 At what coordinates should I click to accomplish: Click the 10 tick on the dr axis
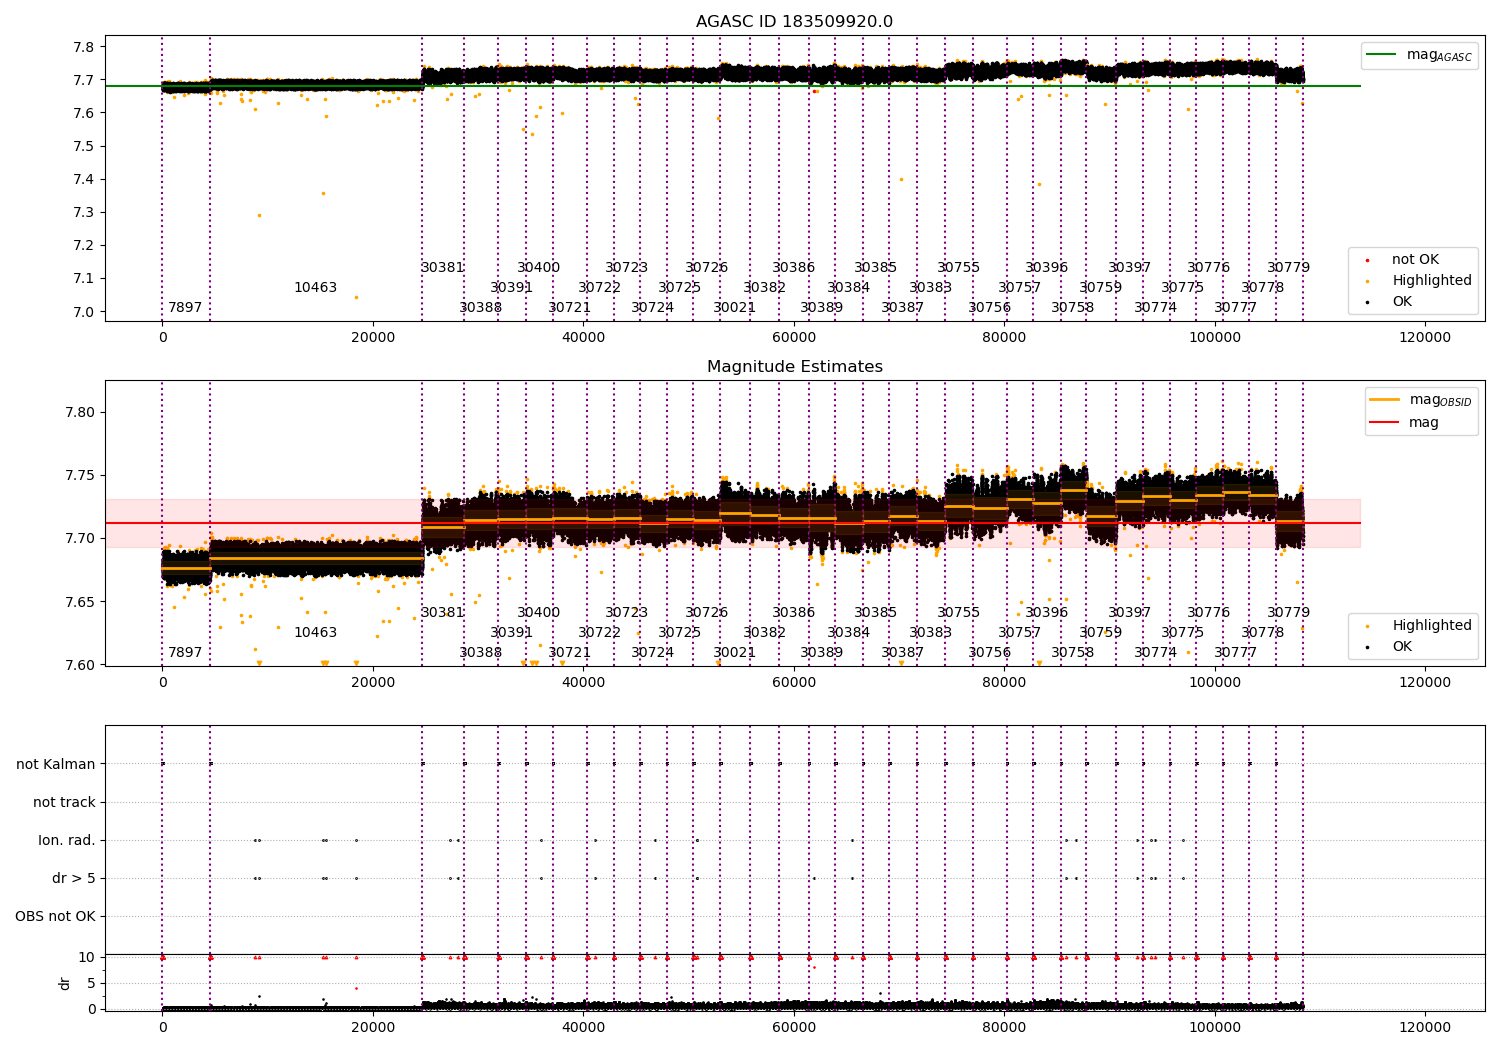tap(87, 957)
